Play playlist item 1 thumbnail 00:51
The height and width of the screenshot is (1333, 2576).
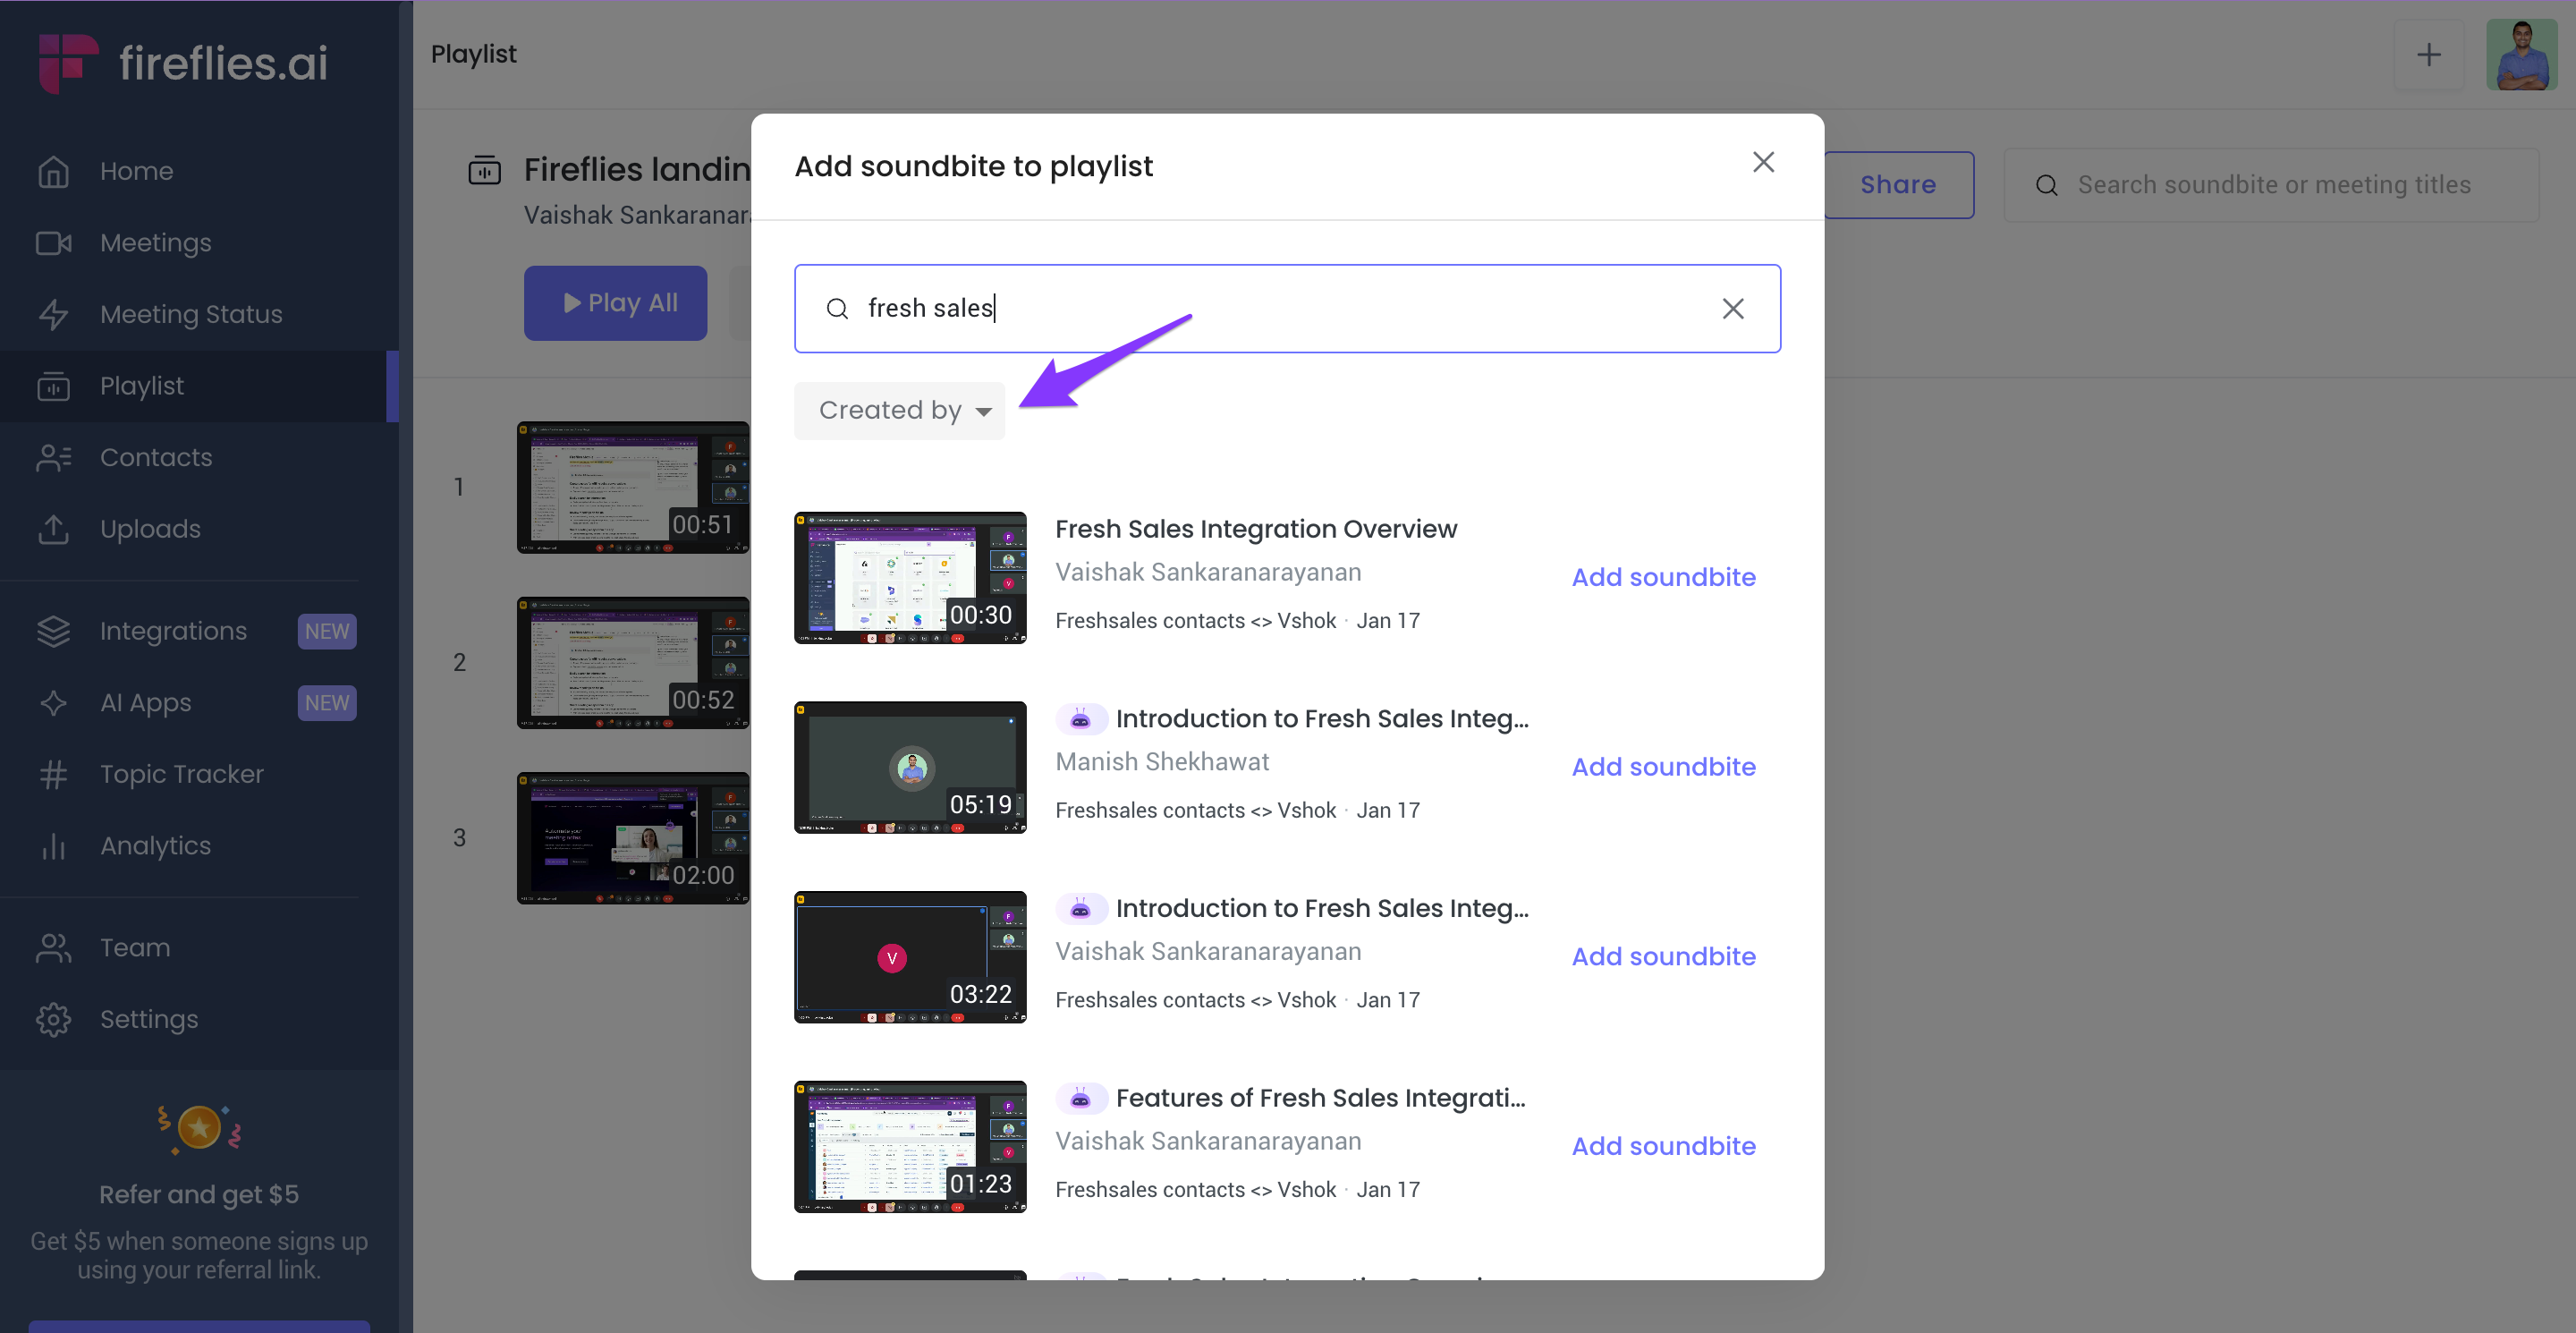[x=633, y=487]
